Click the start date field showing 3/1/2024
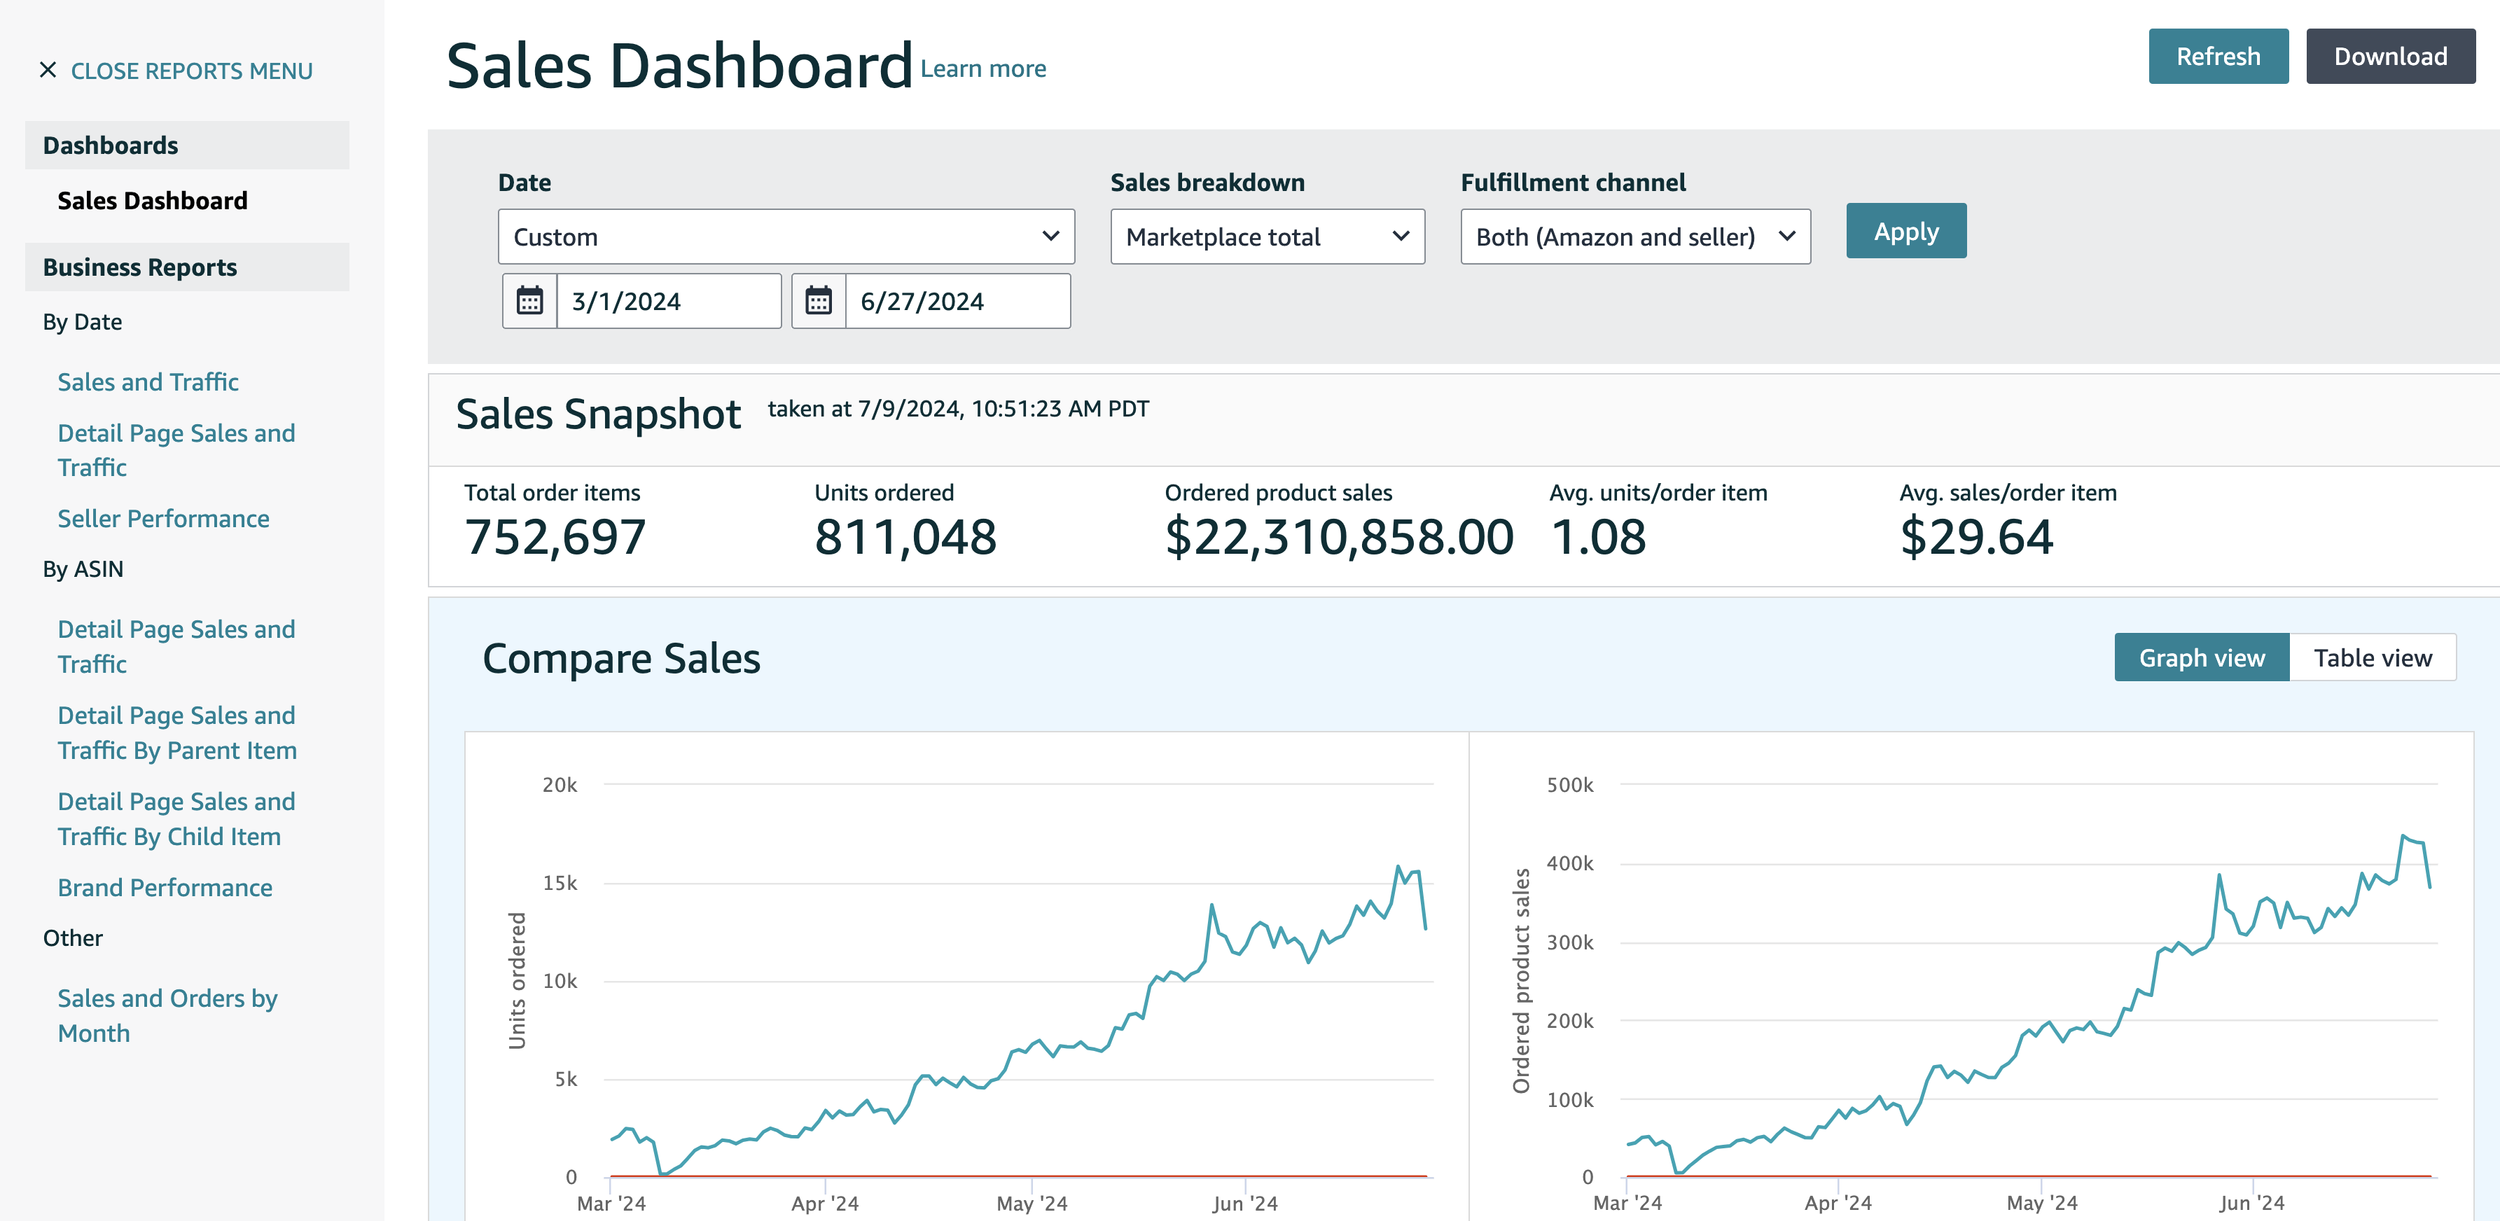 [x=668, y=300]
